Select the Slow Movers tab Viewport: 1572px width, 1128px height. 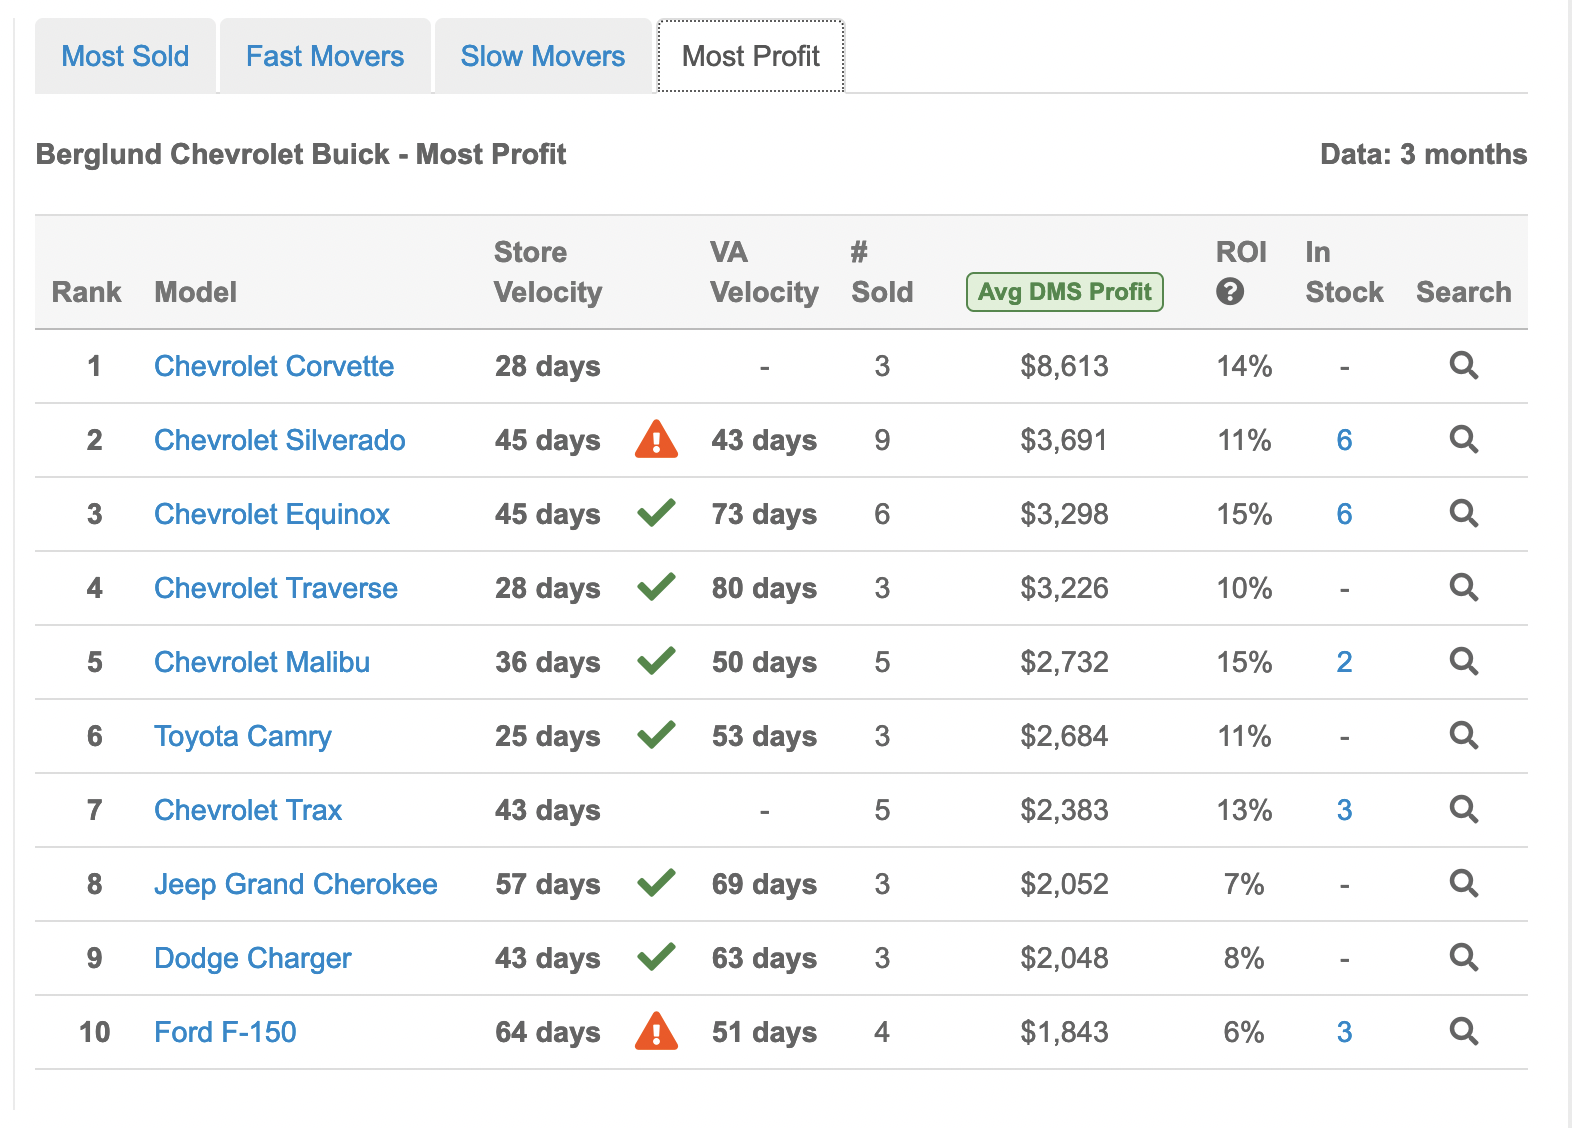click(x=543, y=56)
